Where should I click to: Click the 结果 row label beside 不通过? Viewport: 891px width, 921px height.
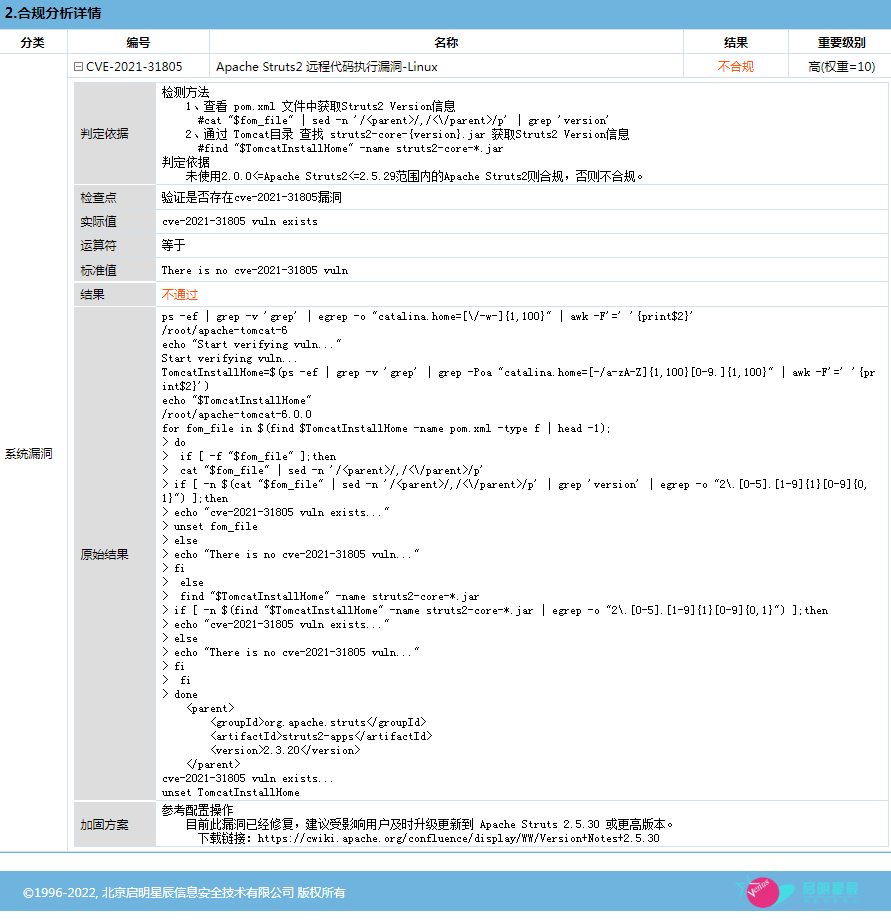(92, 295)
